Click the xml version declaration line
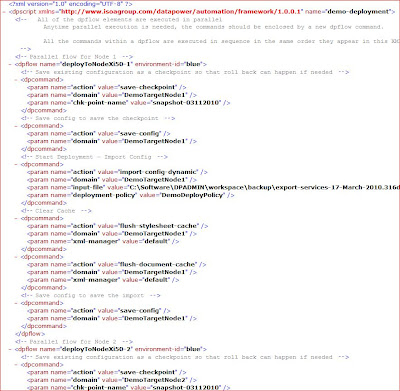Image resolution: width=400 pixels, height=391 pixels. [x=71, y=4]
